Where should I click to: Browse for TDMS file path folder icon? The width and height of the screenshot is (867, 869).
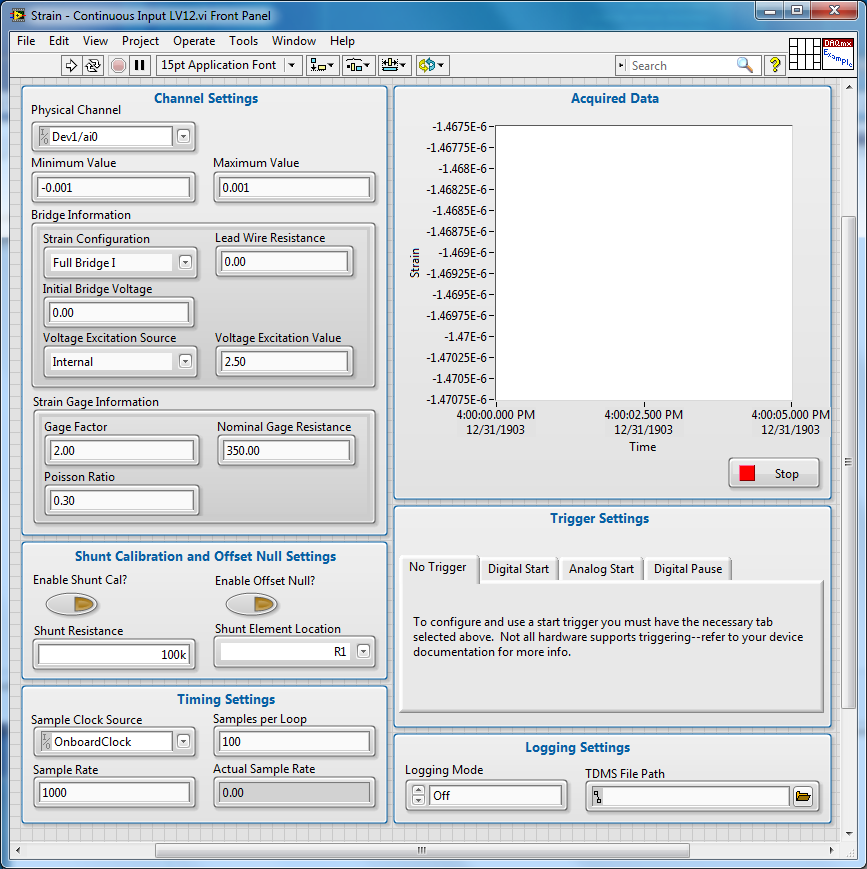(x=802, y=797)
